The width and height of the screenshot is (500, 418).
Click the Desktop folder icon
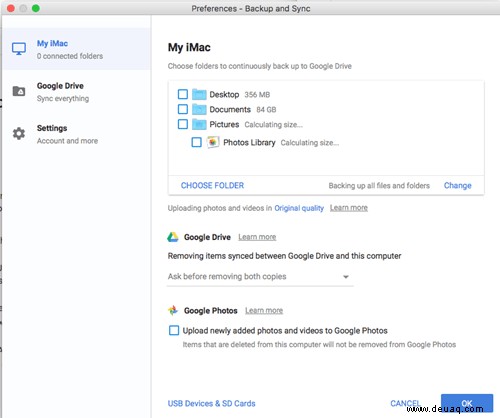tap(199, 95)
